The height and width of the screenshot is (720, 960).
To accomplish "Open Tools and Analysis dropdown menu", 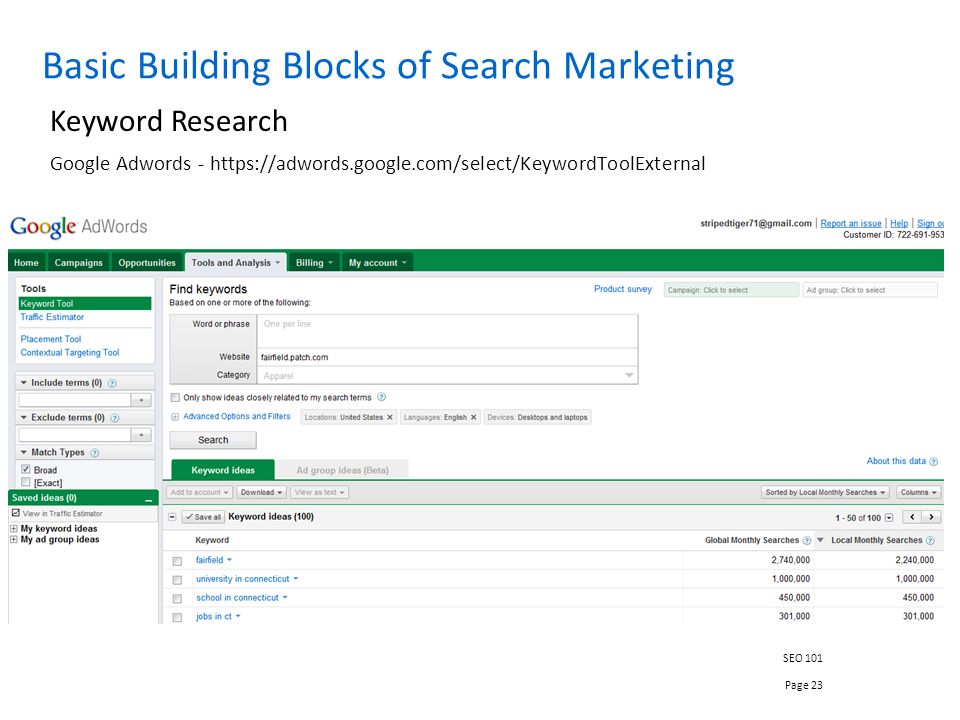I will [x=235, y=263].
